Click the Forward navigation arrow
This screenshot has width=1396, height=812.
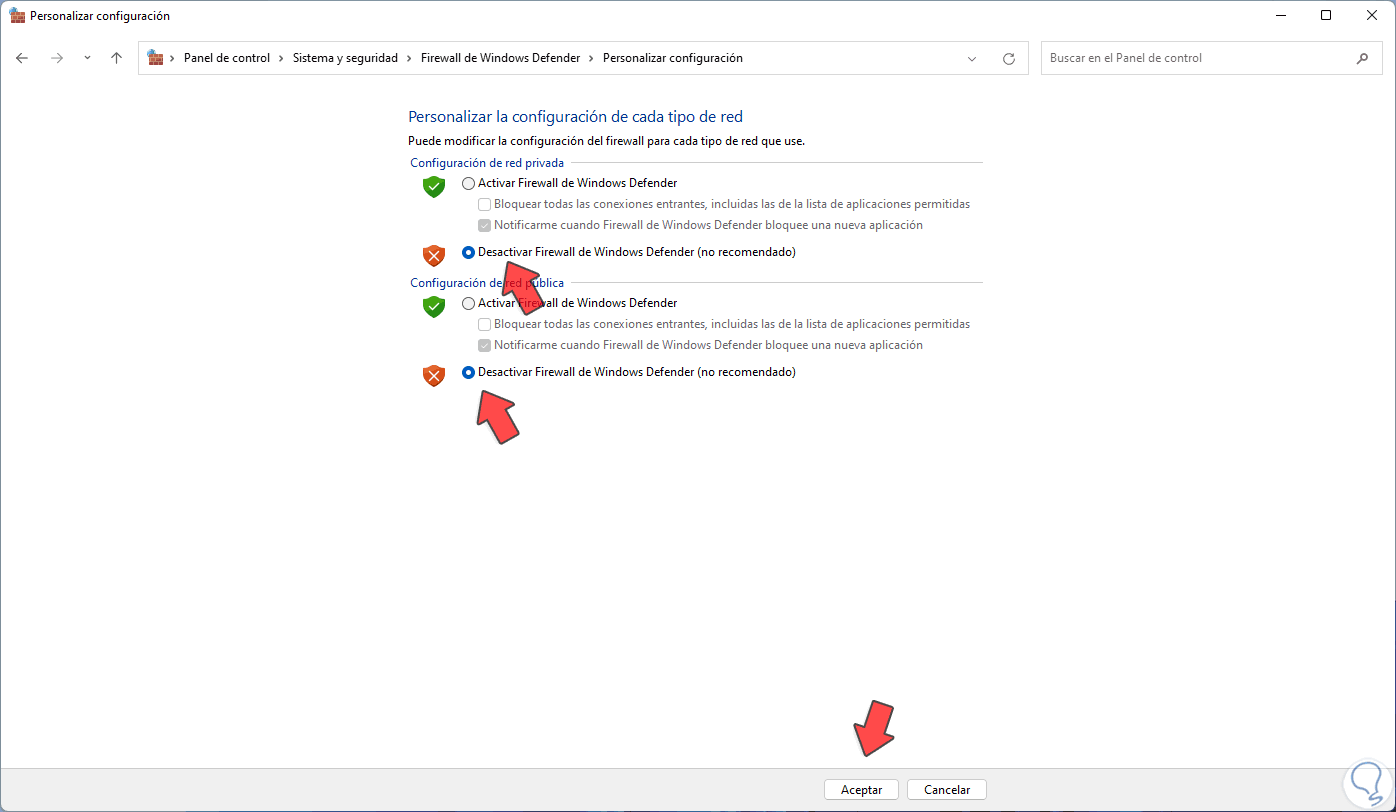[57, 58]
